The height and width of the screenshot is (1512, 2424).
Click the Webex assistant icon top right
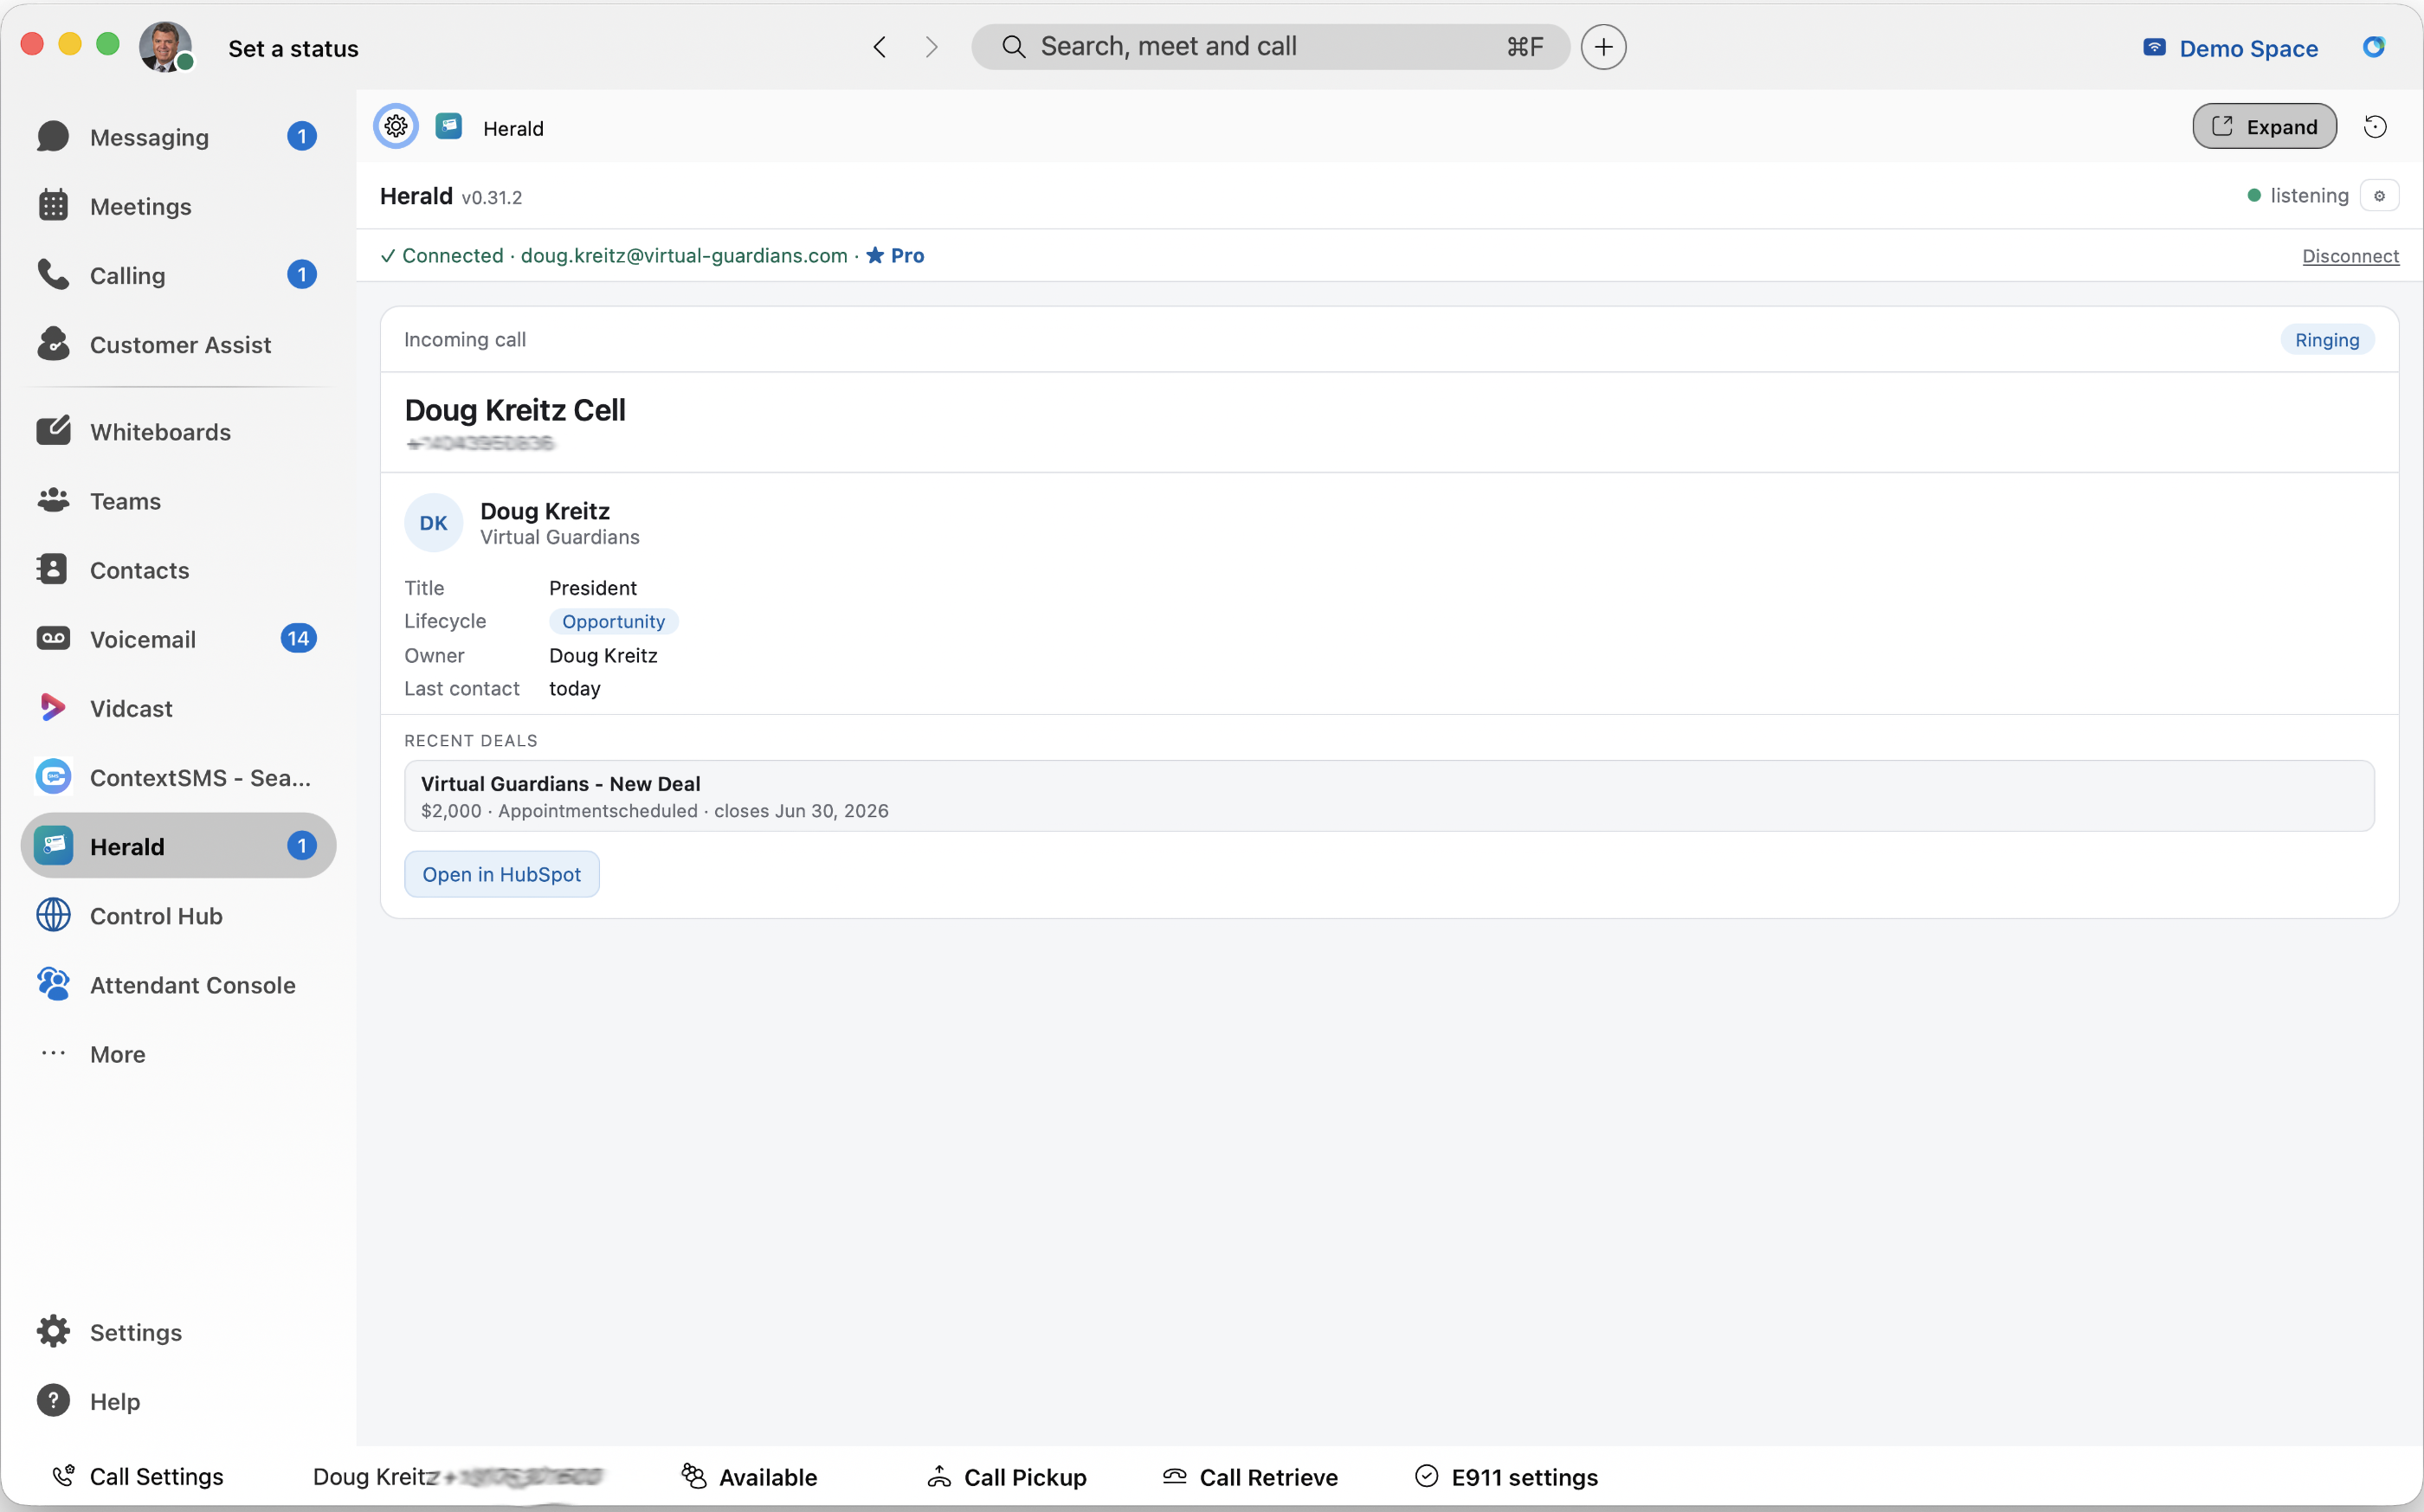[x=2374, y=47]
